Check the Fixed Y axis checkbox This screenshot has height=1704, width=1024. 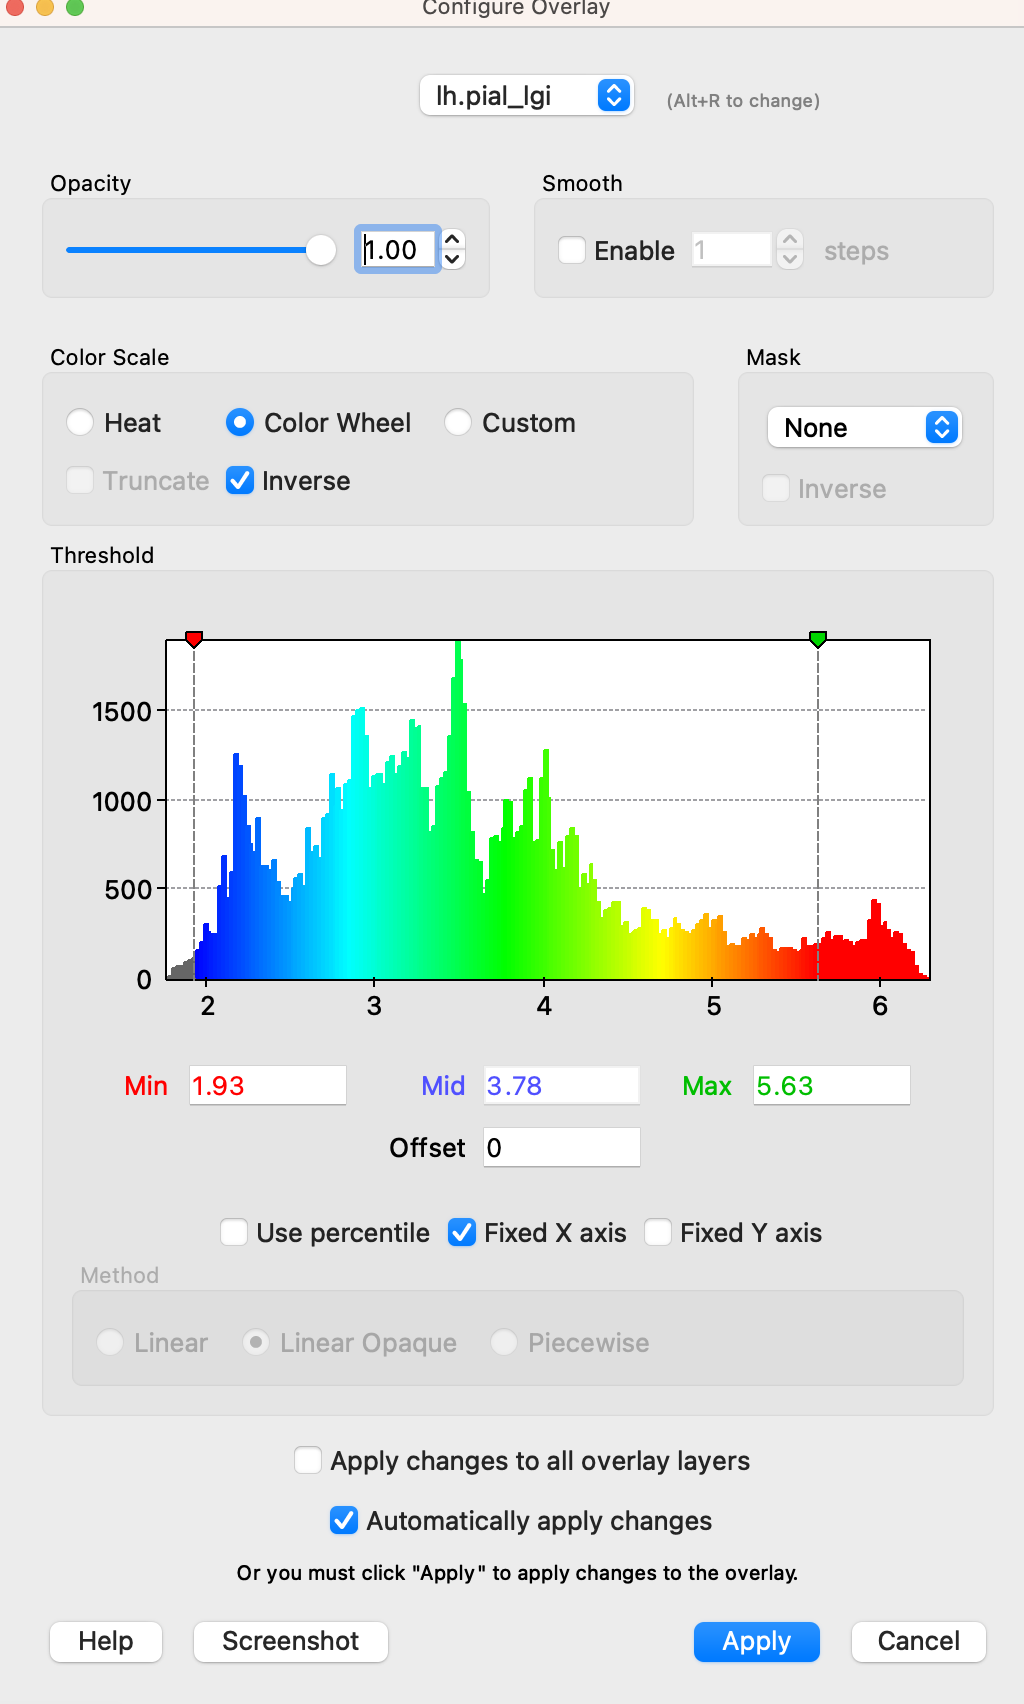pos(658,1232)
